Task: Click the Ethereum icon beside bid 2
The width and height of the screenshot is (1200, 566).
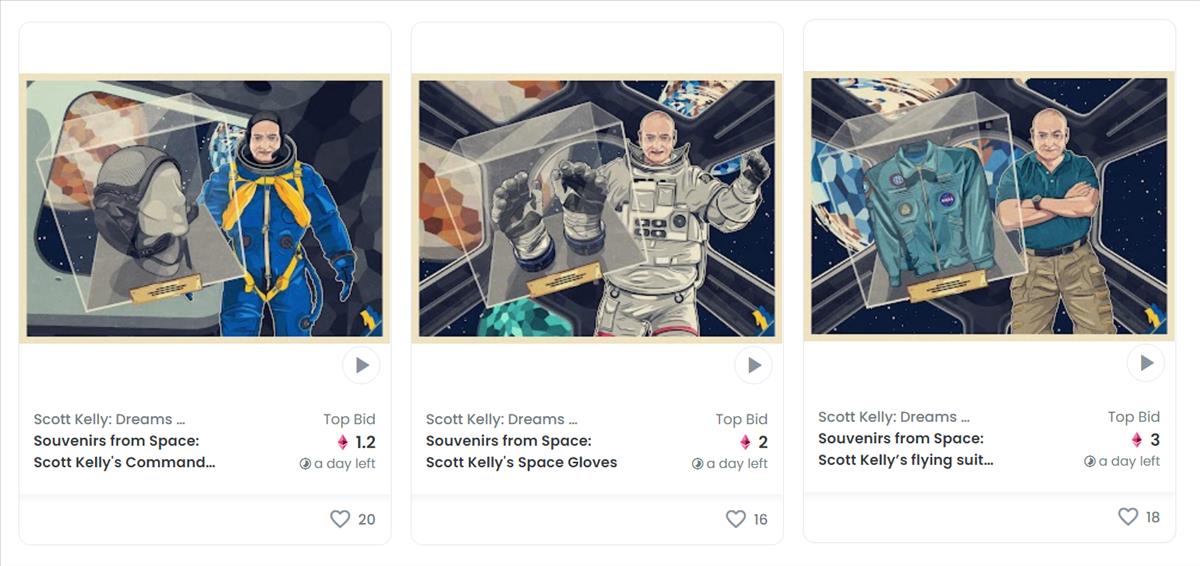Action: [x=745, y=442]
